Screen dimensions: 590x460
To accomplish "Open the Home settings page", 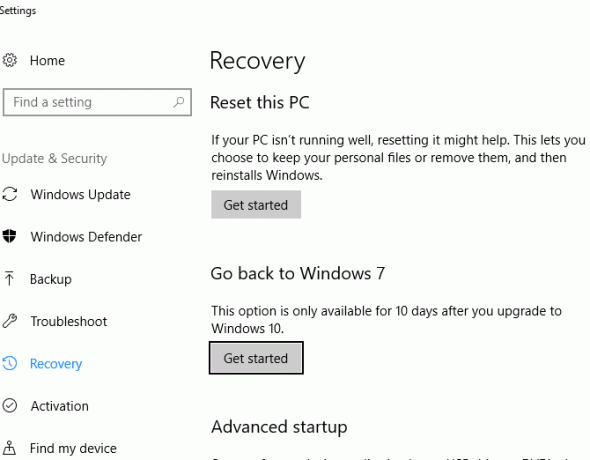I will click(x=47, y=61).
